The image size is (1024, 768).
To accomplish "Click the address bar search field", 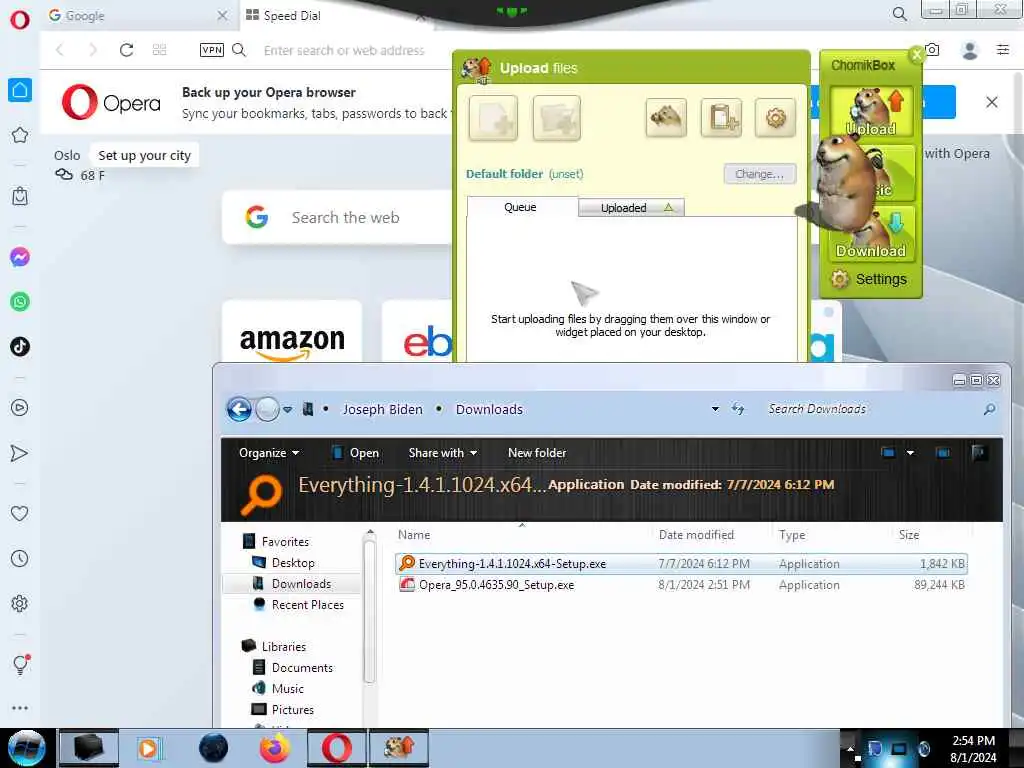I will click(x=344, y=50).
